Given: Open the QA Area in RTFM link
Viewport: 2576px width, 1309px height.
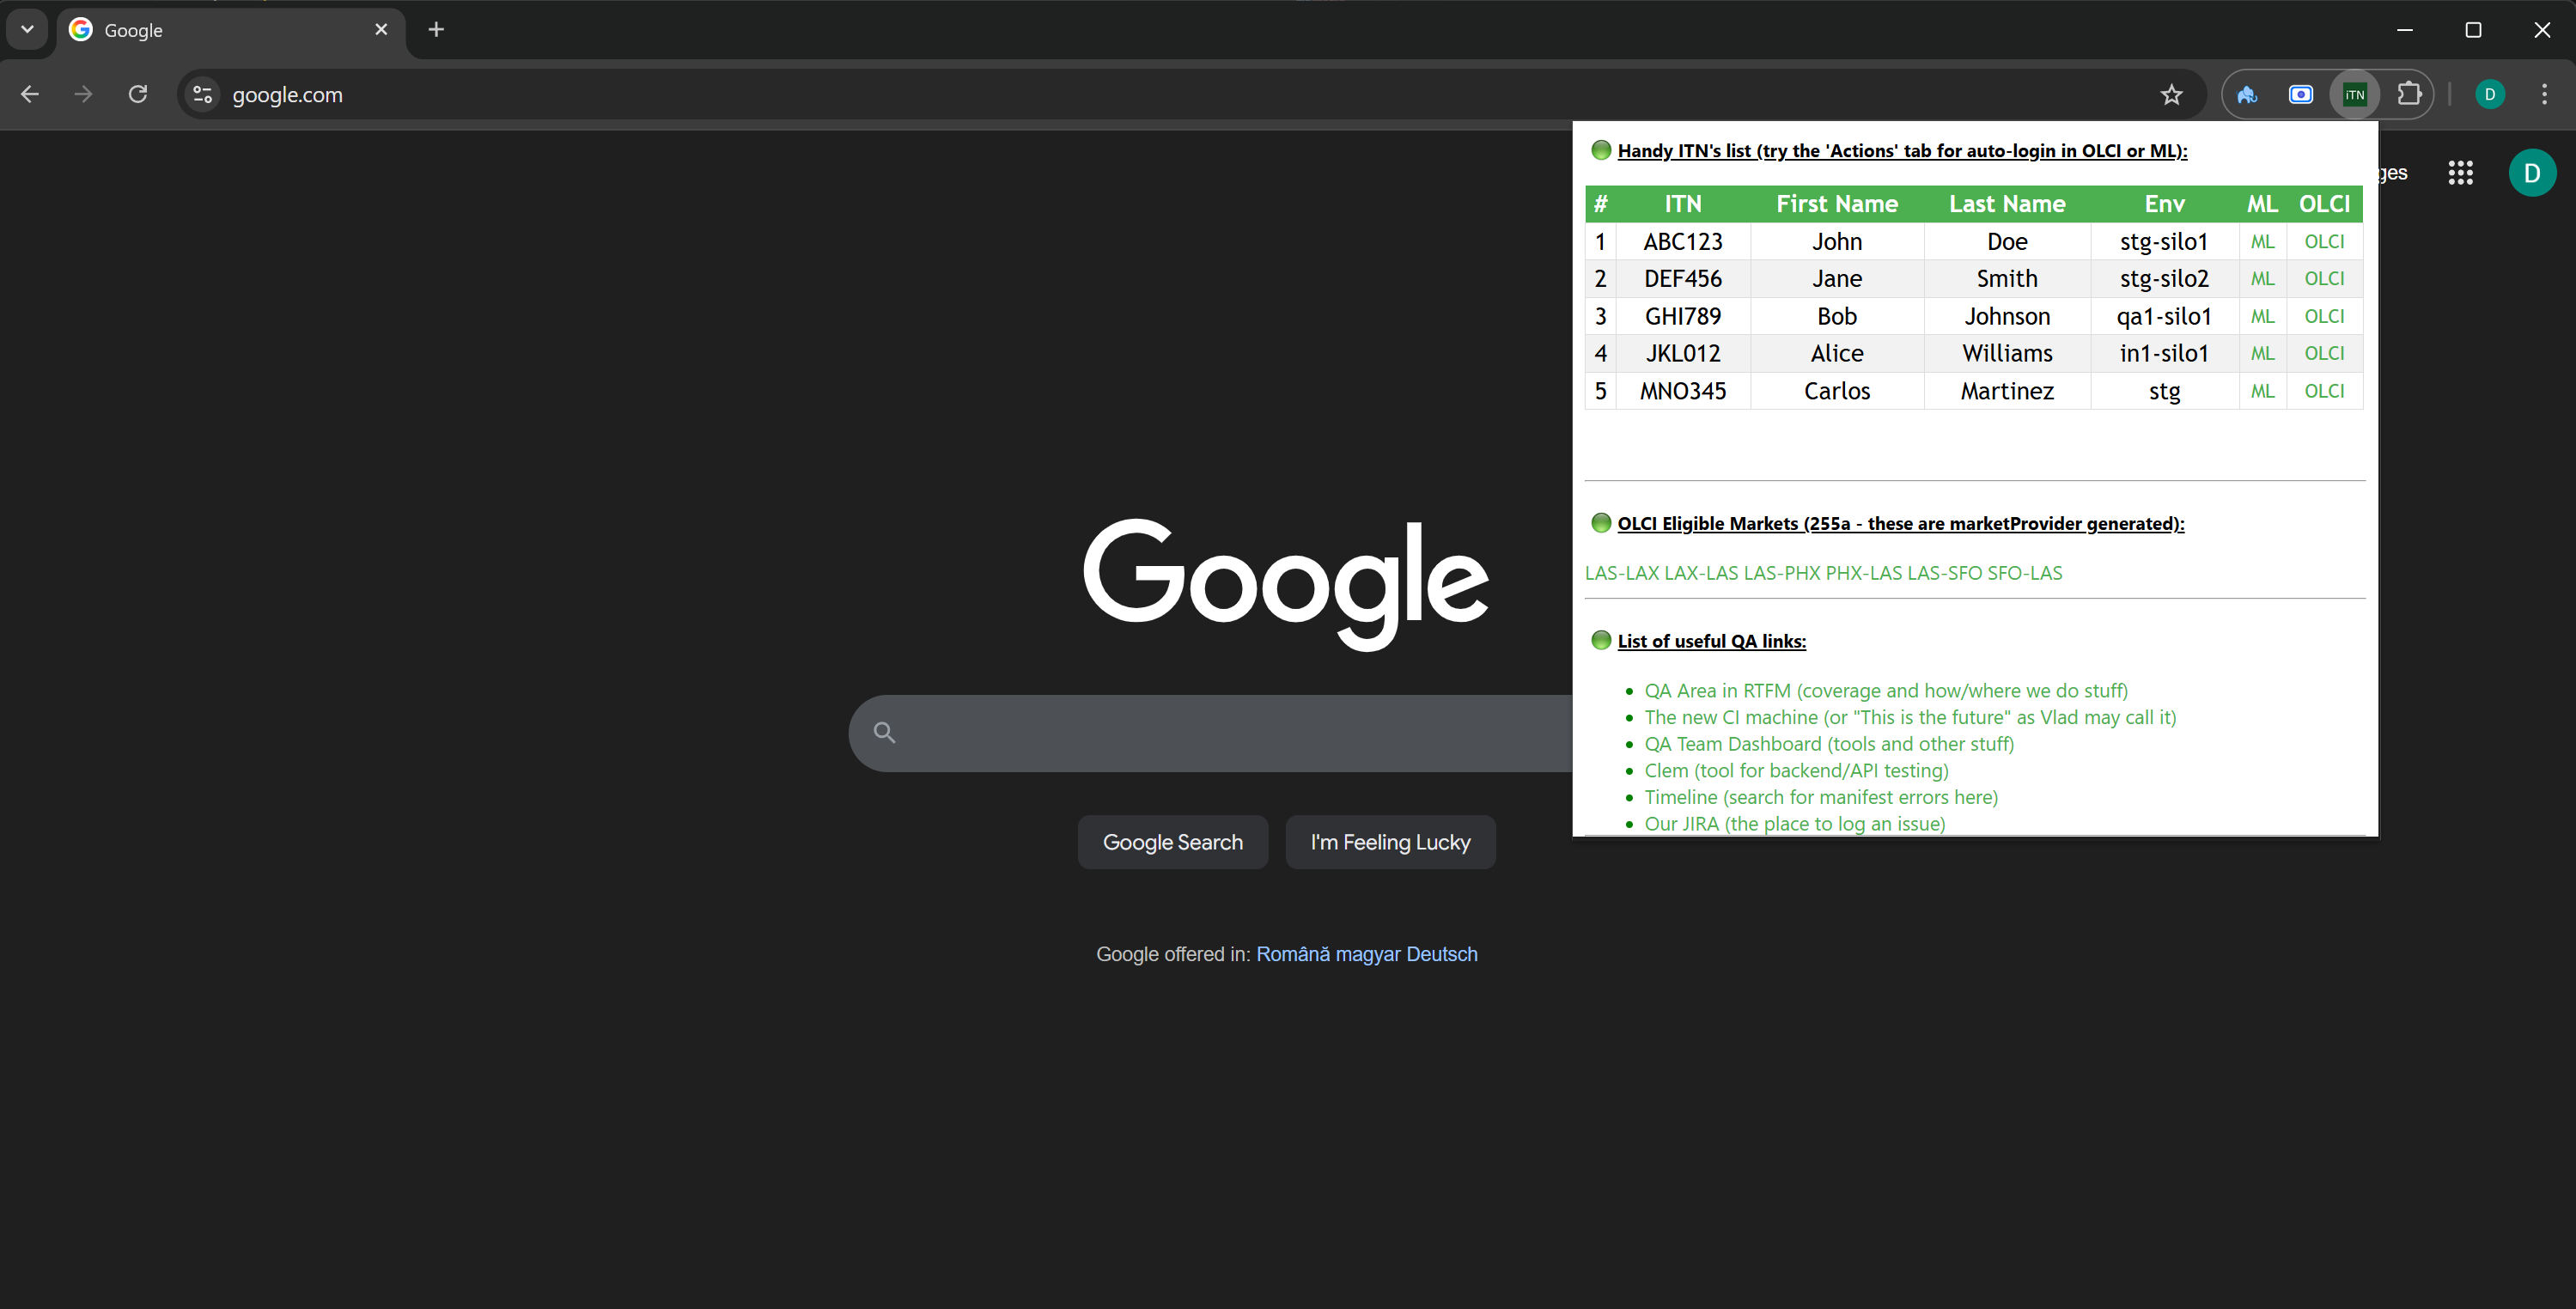Looking at the screenshot, I should (x=1886, y=691).
